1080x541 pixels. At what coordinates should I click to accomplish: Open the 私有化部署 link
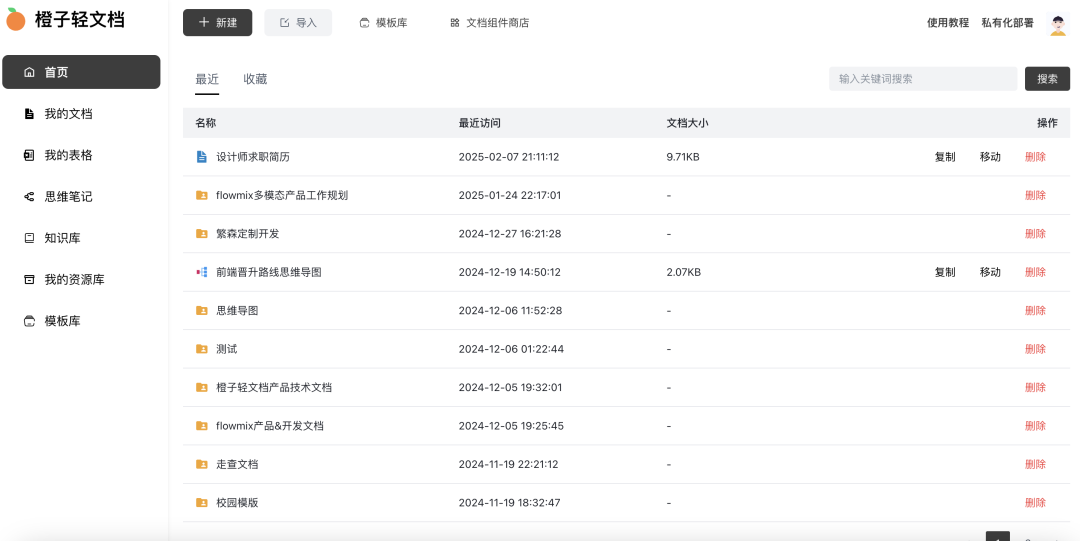[x=1008, y=23]
